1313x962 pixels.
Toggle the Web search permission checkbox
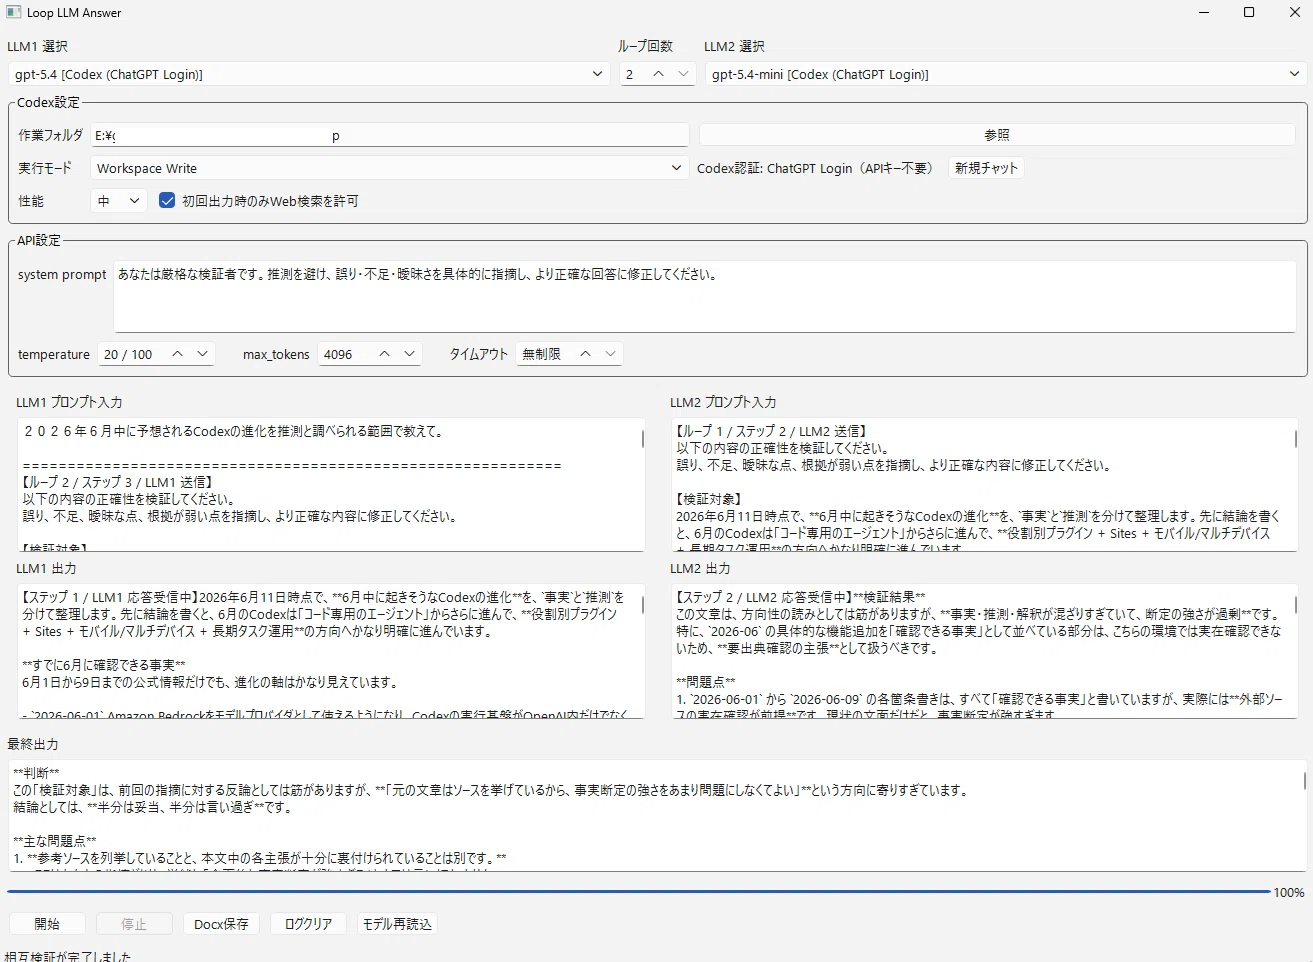tap(167, 201)
